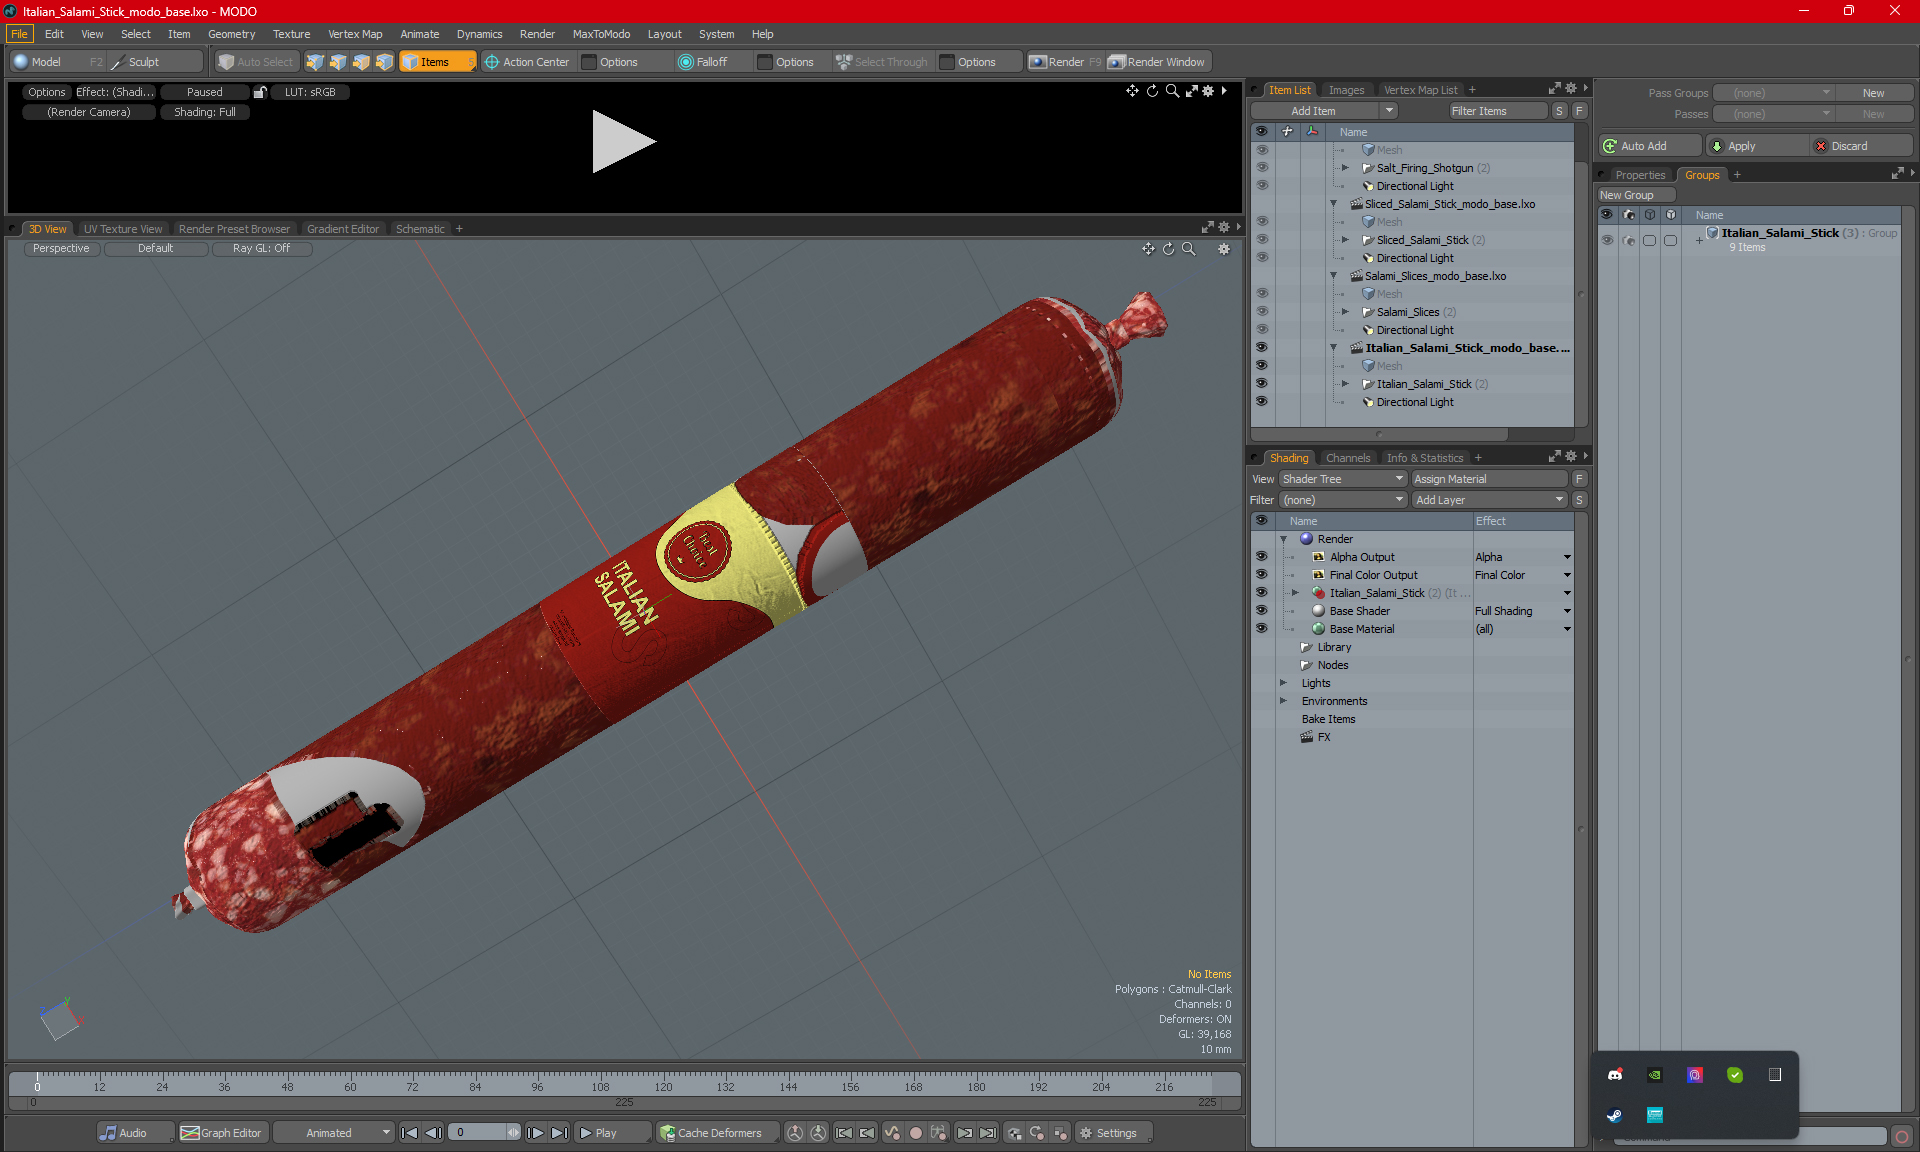Open 3D viewport settings gear
The height and width of the screenshot is (1152, 1920).
[x=1224, y=249]
